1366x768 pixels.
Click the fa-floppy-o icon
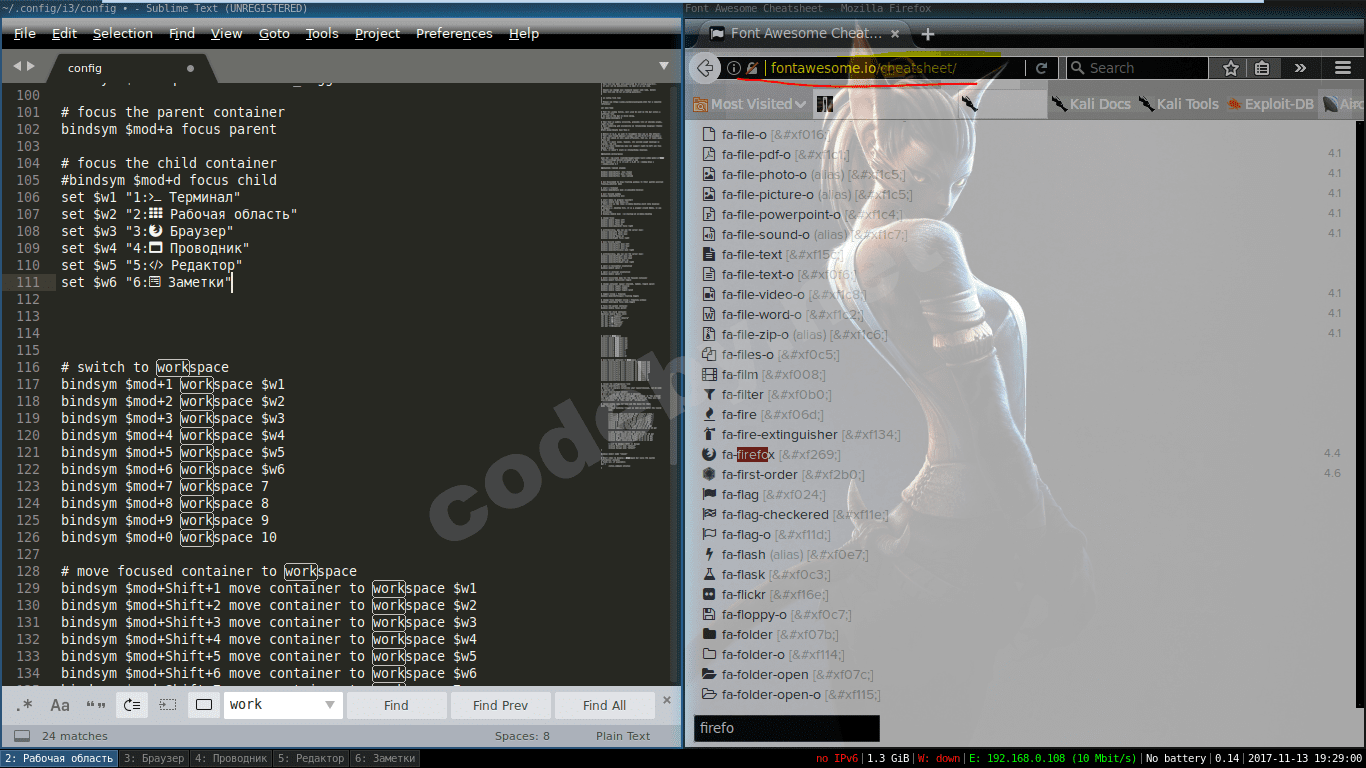[x=709, y=615]
